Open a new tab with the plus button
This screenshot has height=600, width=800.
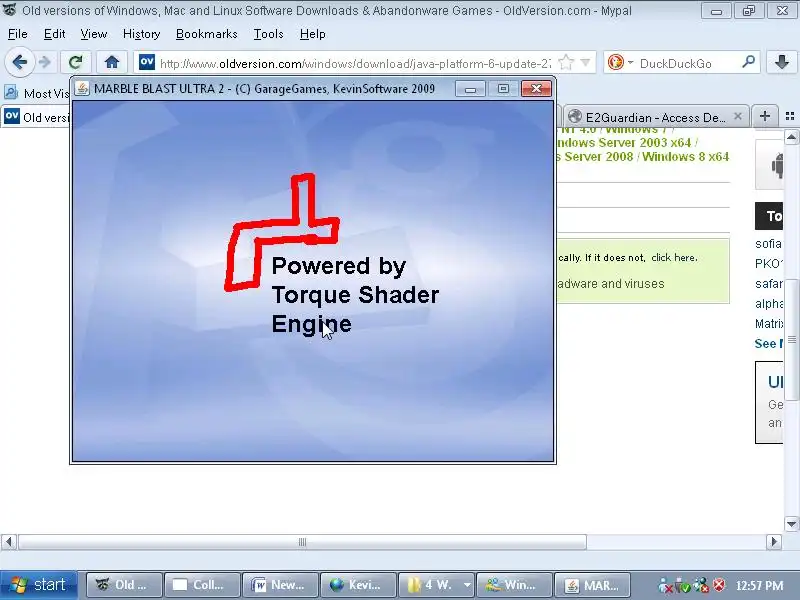[x=764, y=116]
